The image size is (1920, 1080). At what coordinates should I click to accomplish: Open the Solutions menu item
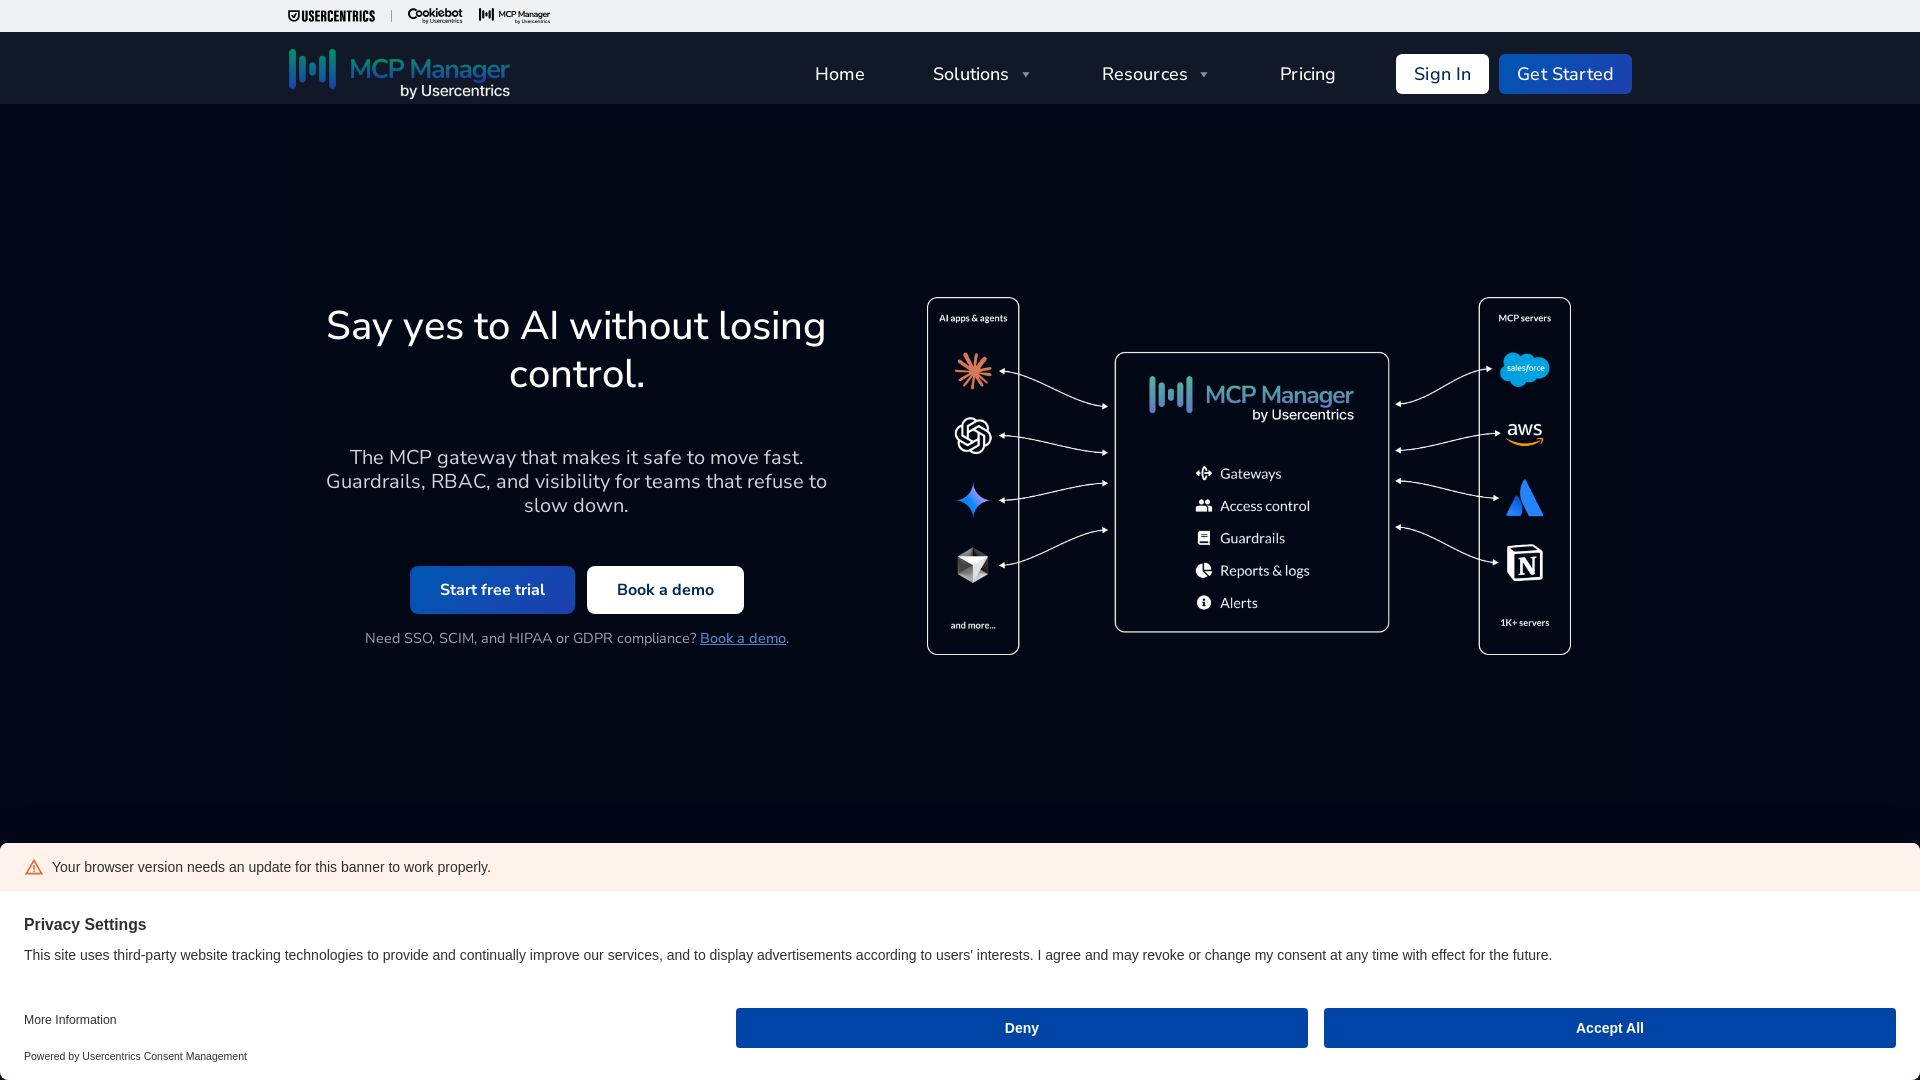(x=971, y=74)
